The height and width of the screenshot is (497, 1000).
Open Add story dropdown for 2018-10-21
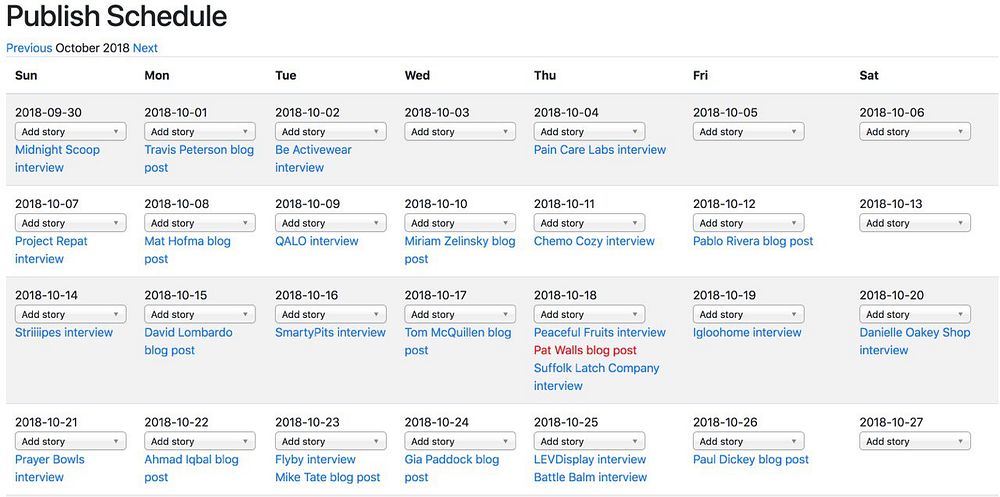pyautogui.click(x=71, y=441)
